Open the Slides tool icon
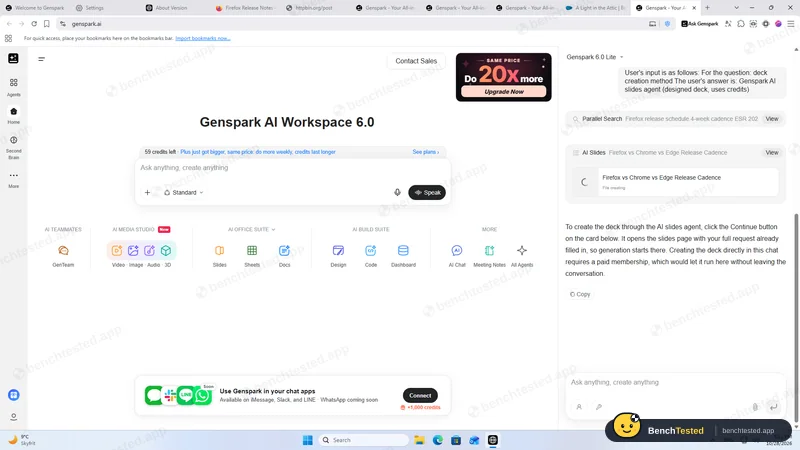Image resolution: width=800 pixels, height=450 pixels. pos(219,251)
